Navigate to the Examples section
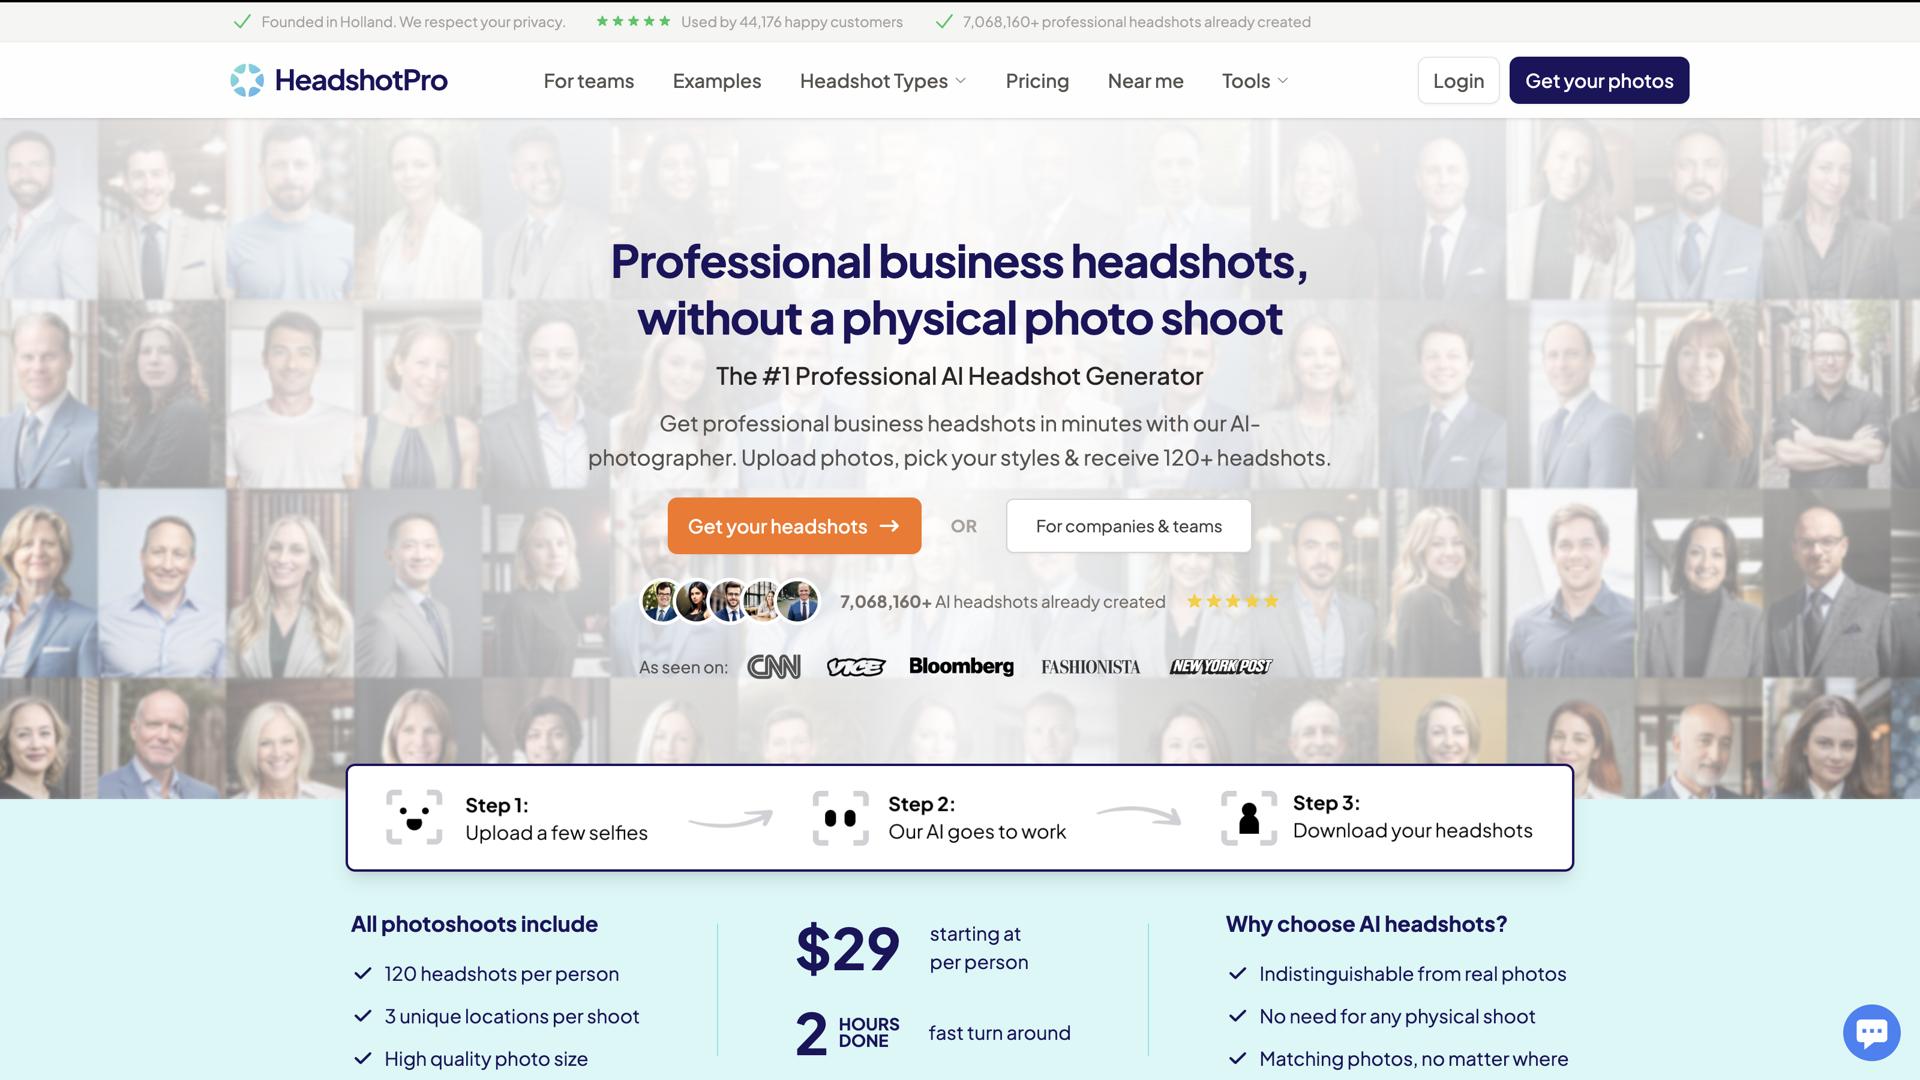The height and width of the screenshot is (1080, 1920). [716, 80]
